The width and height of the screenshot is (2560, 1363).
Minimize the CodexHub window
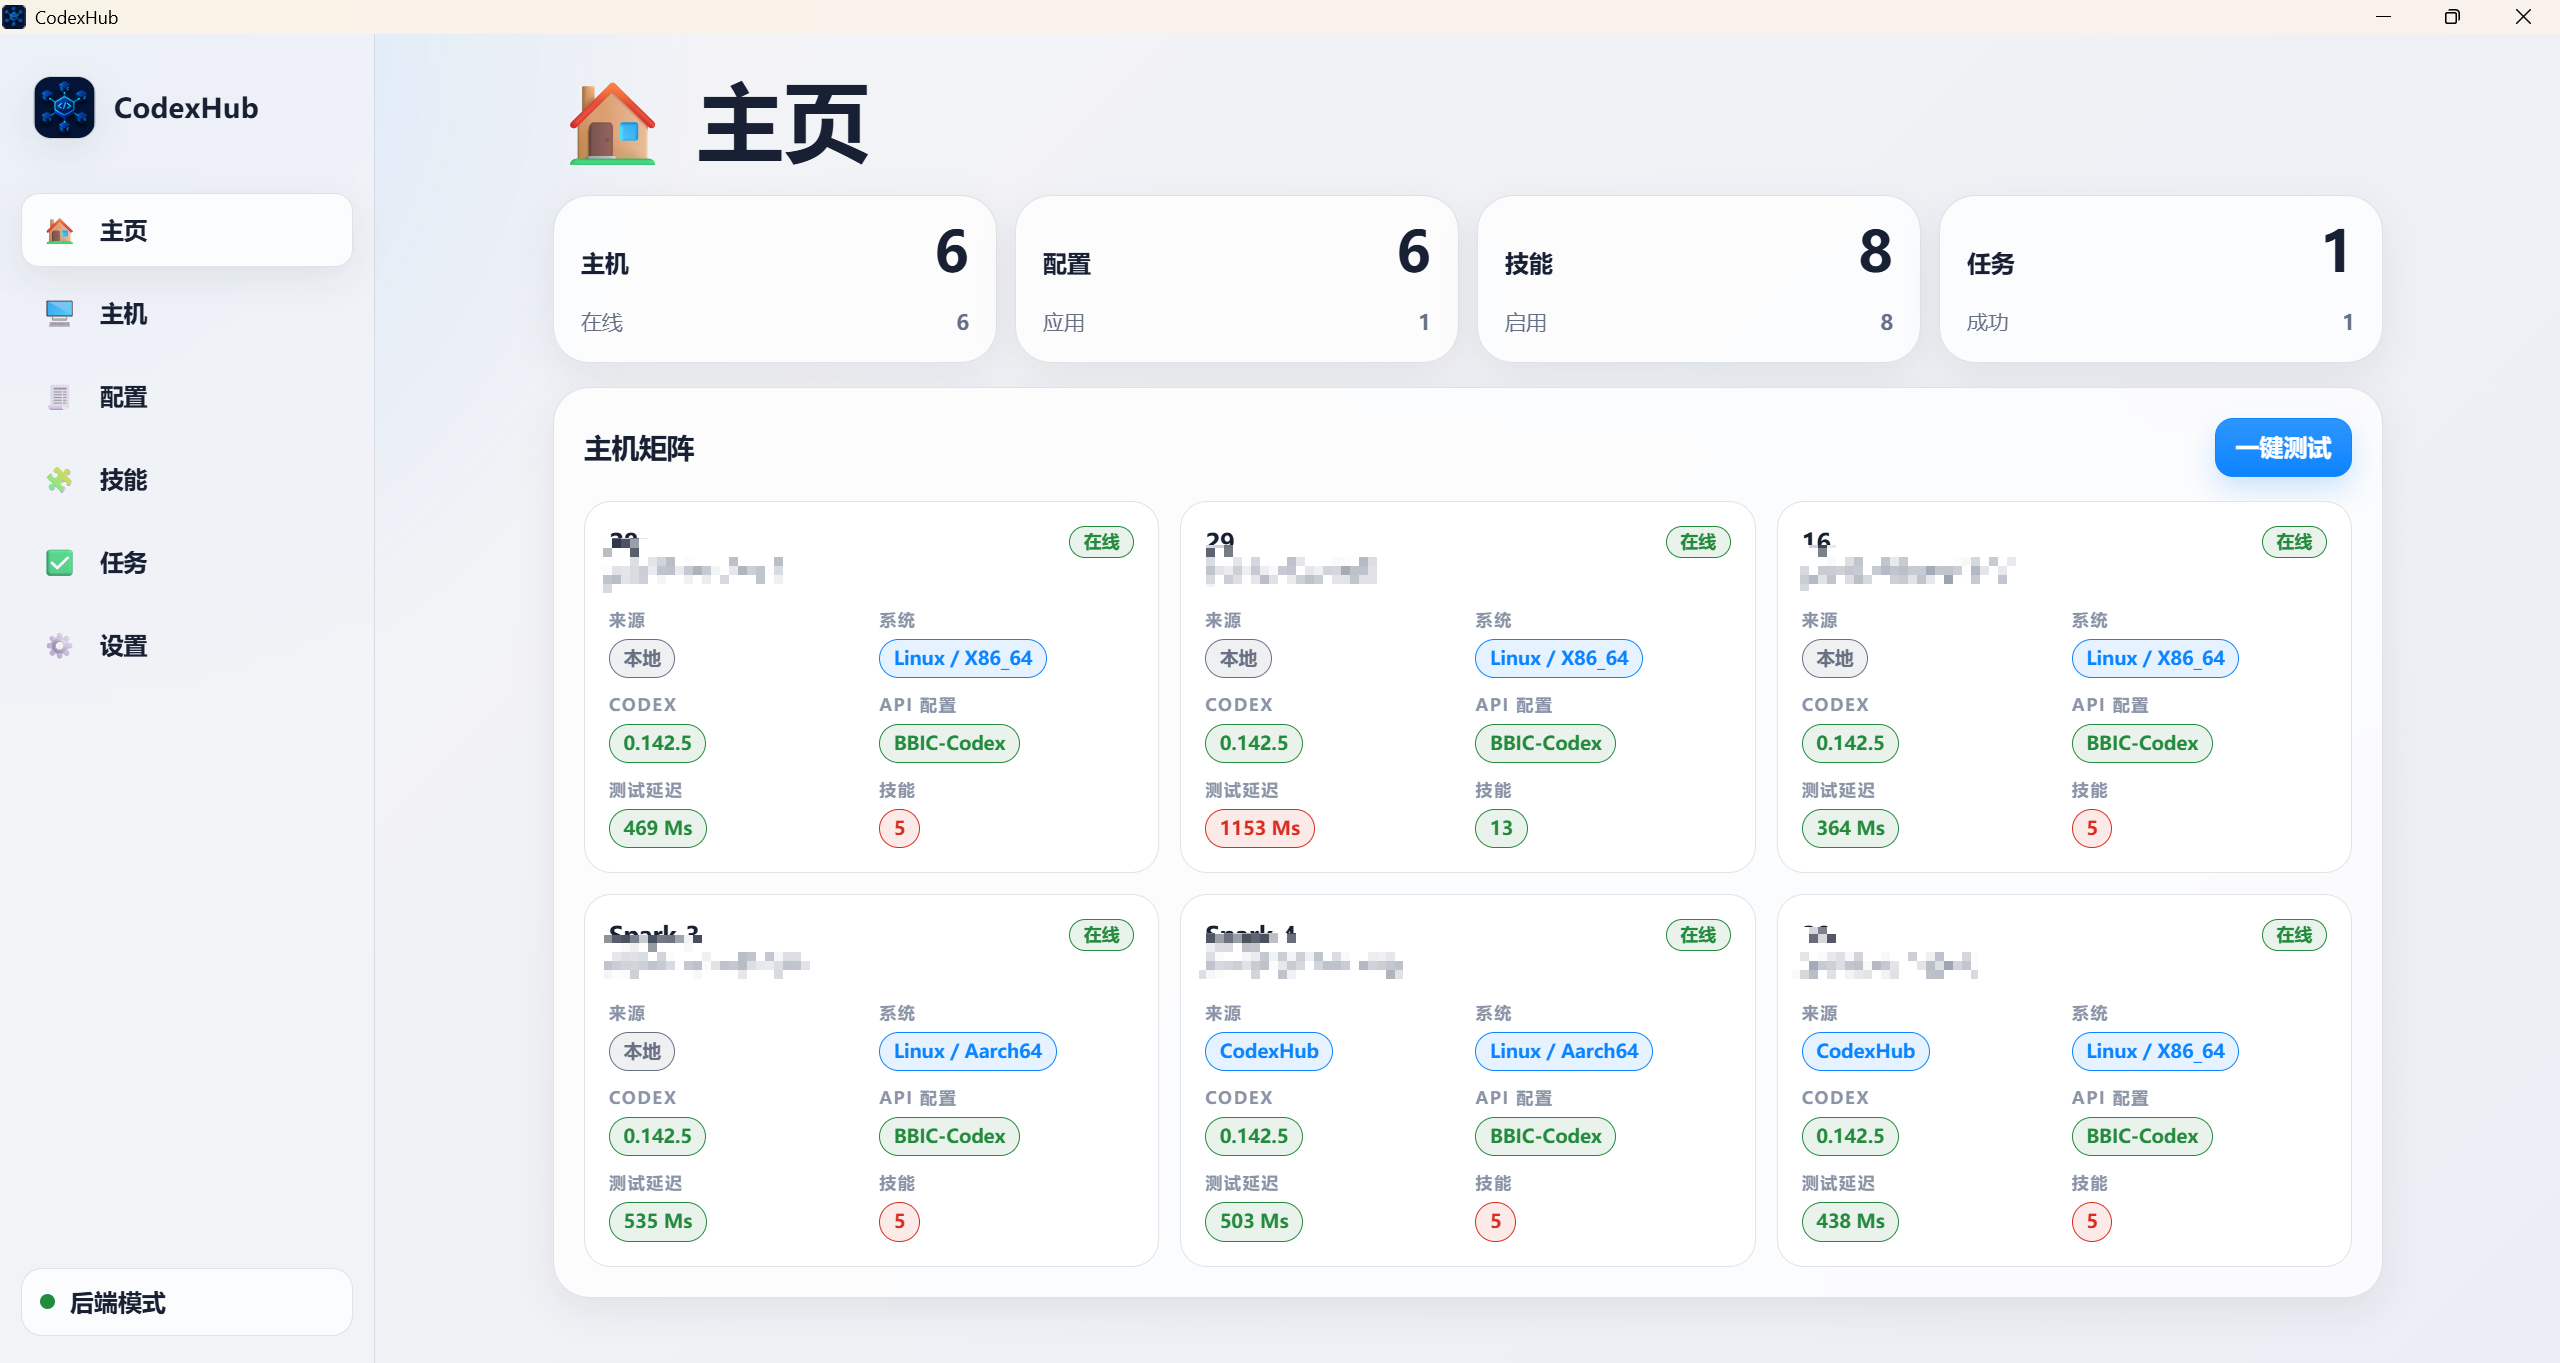tap(2383, 17)
